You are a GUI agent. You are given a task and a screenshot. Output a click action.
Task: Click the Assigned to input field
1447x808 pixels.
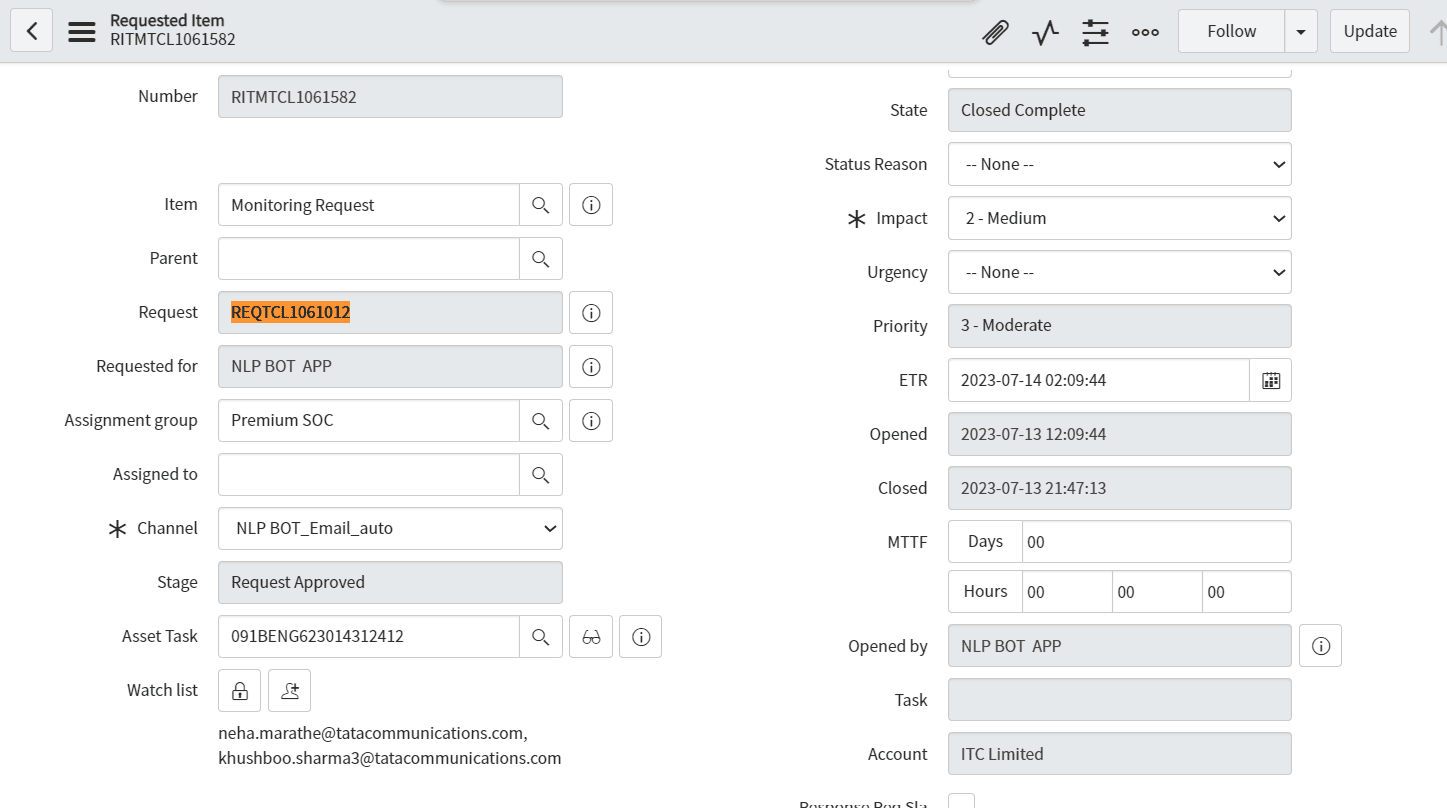click(x=368, y=475)
